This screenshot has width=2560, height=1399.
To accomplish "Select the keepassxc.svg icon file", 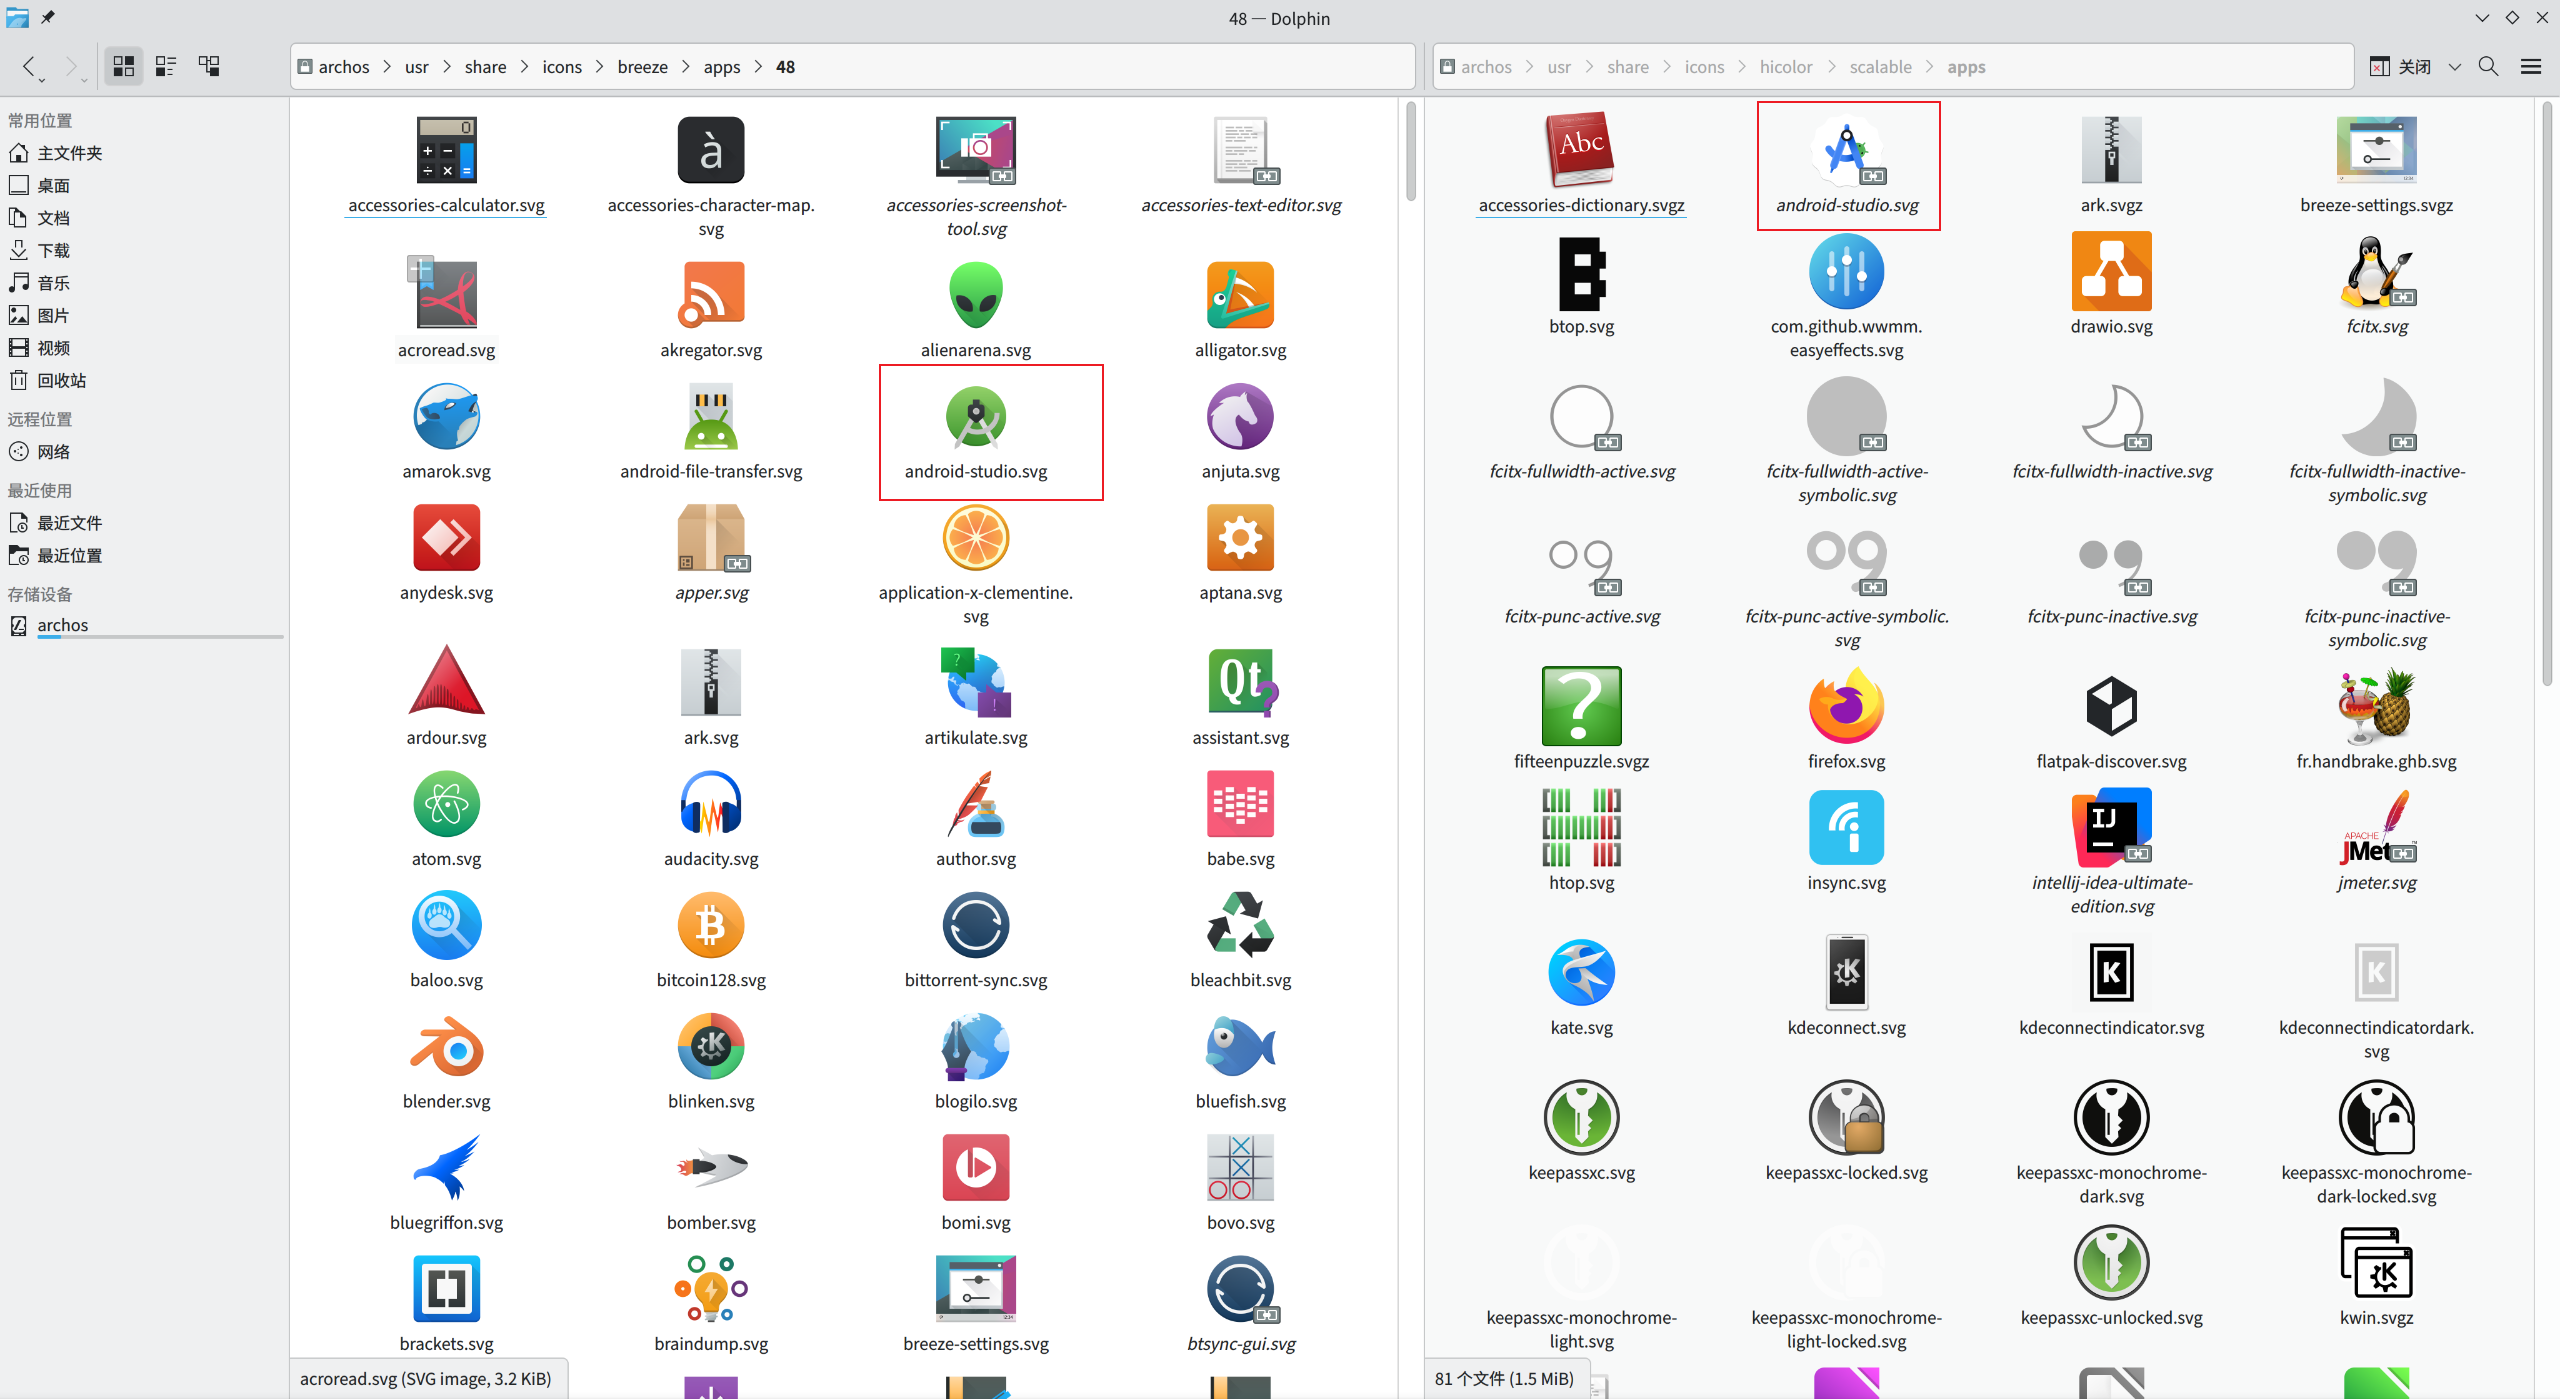I will [1581, 1119].
